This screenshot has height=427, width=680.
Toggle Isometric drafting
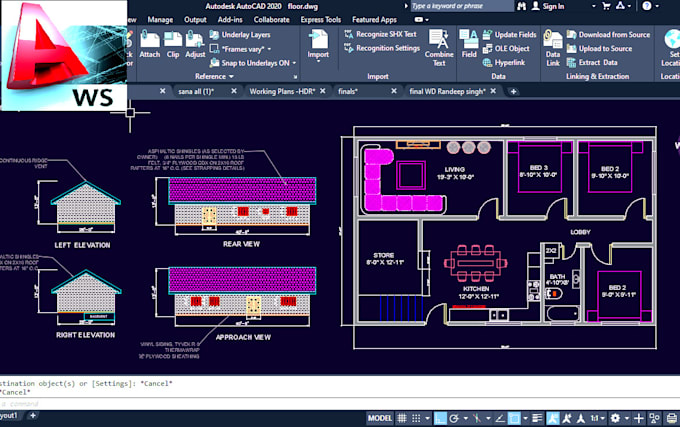point(477,418)
